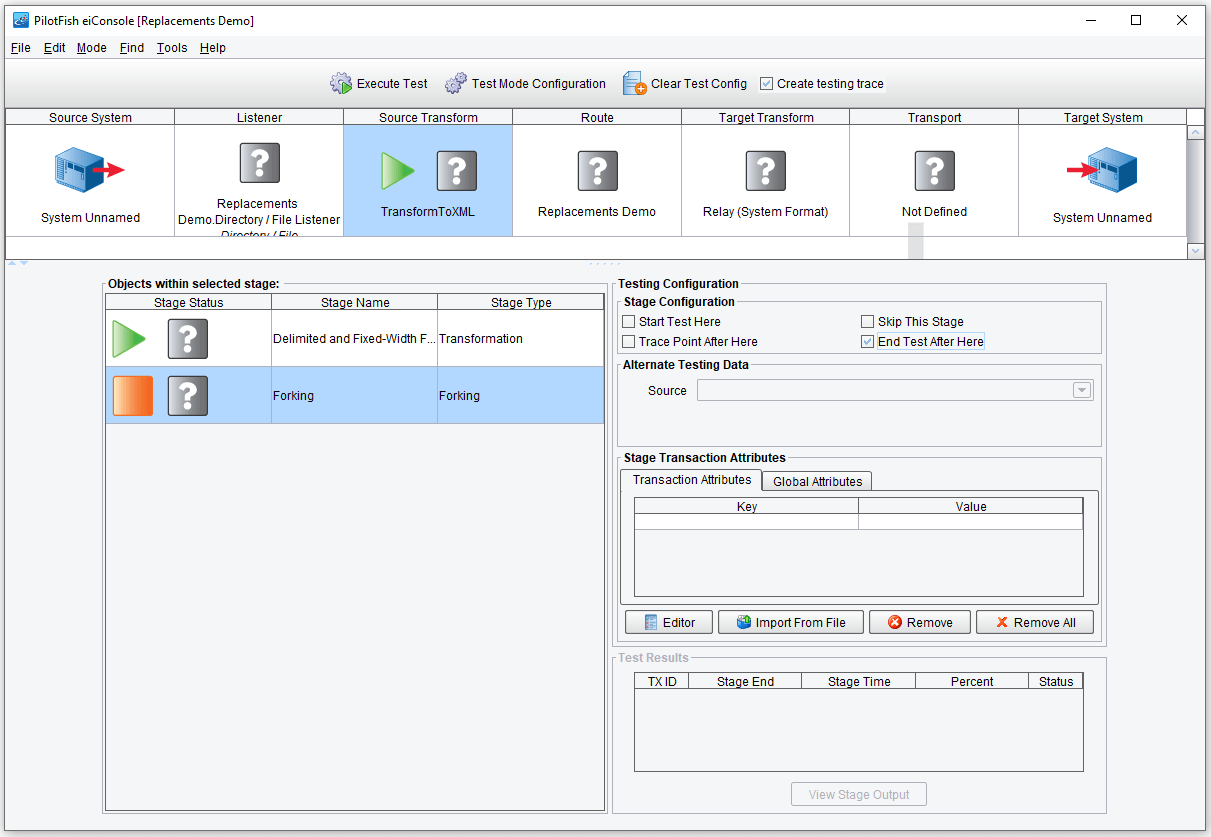Click the Stage Status column header
This screenshot has width=1211, height=837.
[x=188, y=302]
